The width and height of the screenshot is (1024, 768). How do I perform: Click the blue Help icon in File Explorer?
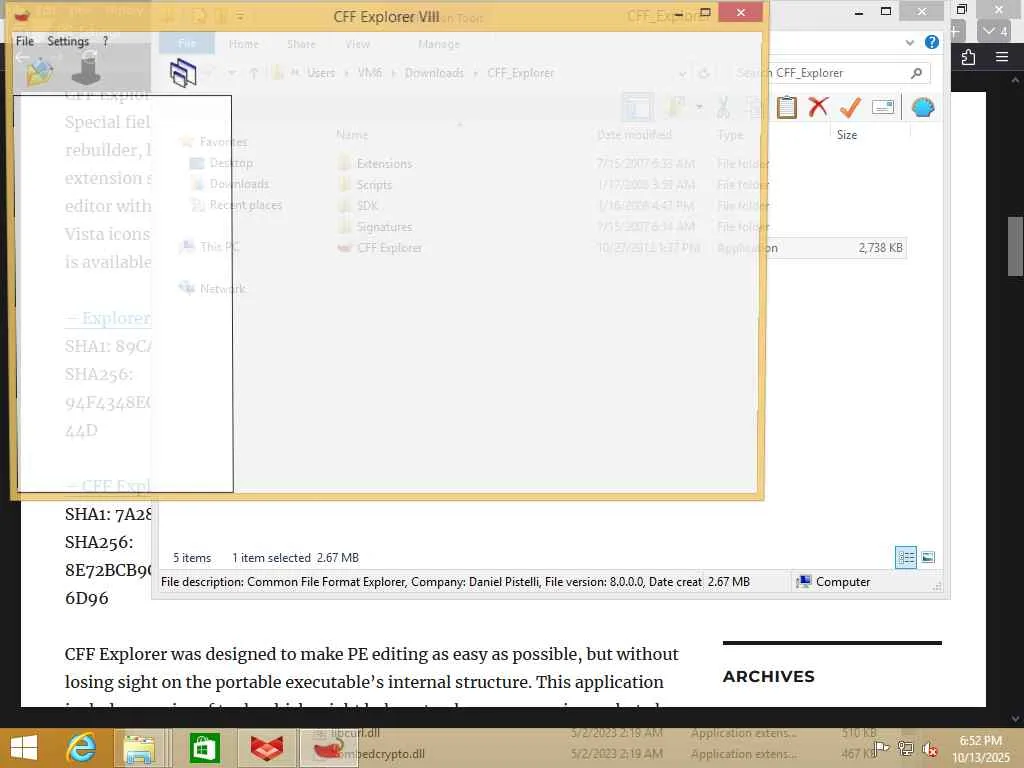(x=932, y=42)
